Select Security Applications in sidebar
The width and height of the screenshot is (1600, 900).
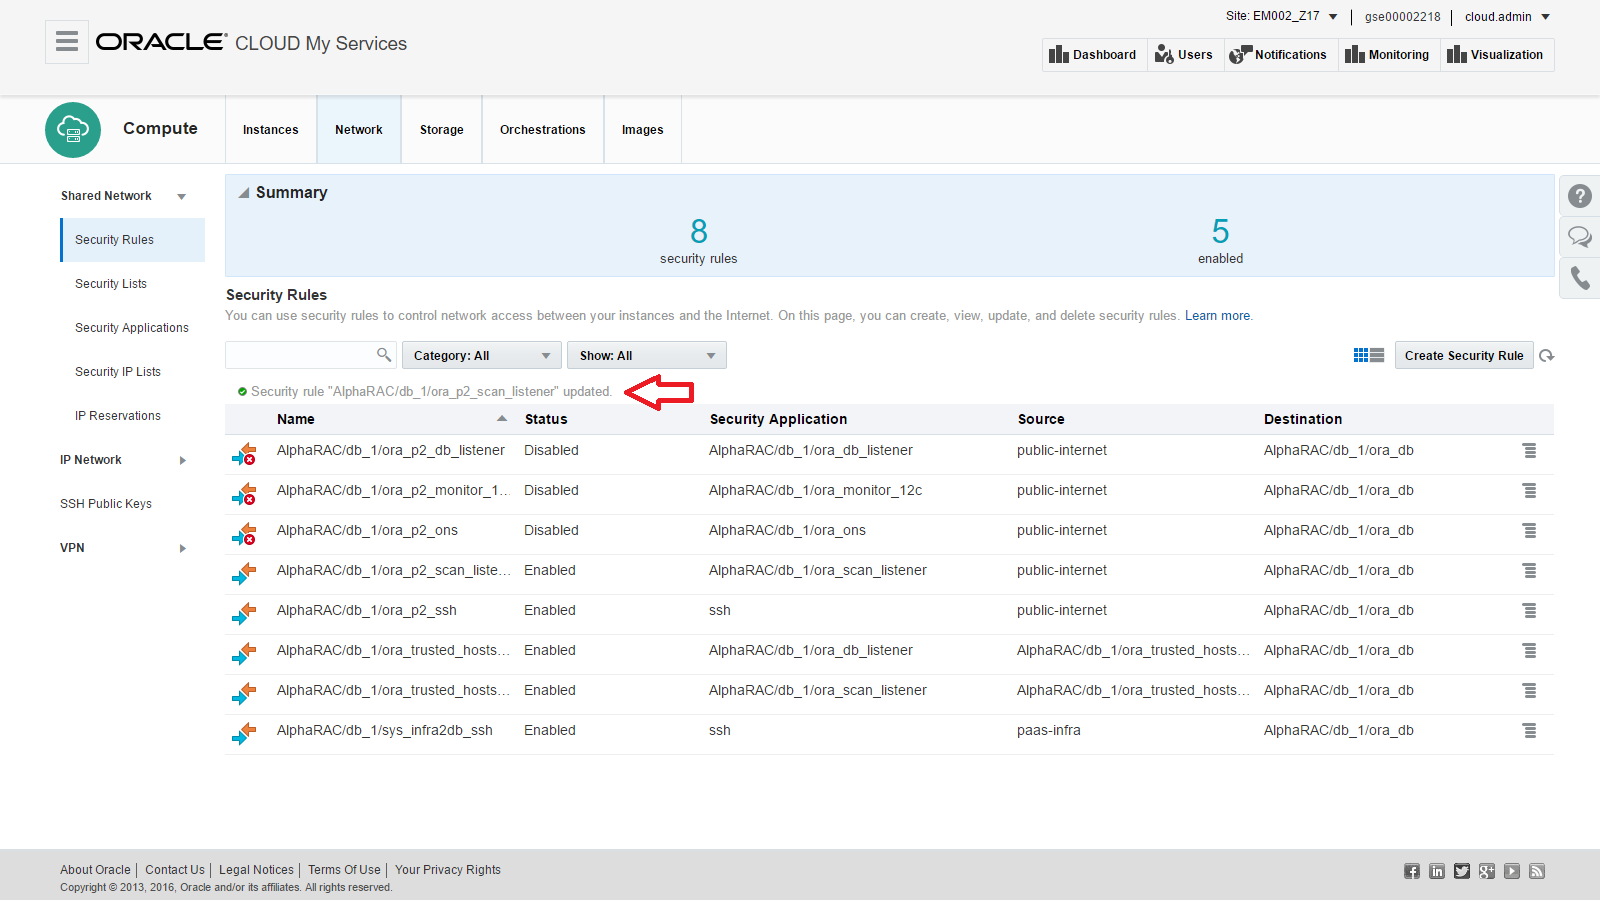click(x=132, y=328)
